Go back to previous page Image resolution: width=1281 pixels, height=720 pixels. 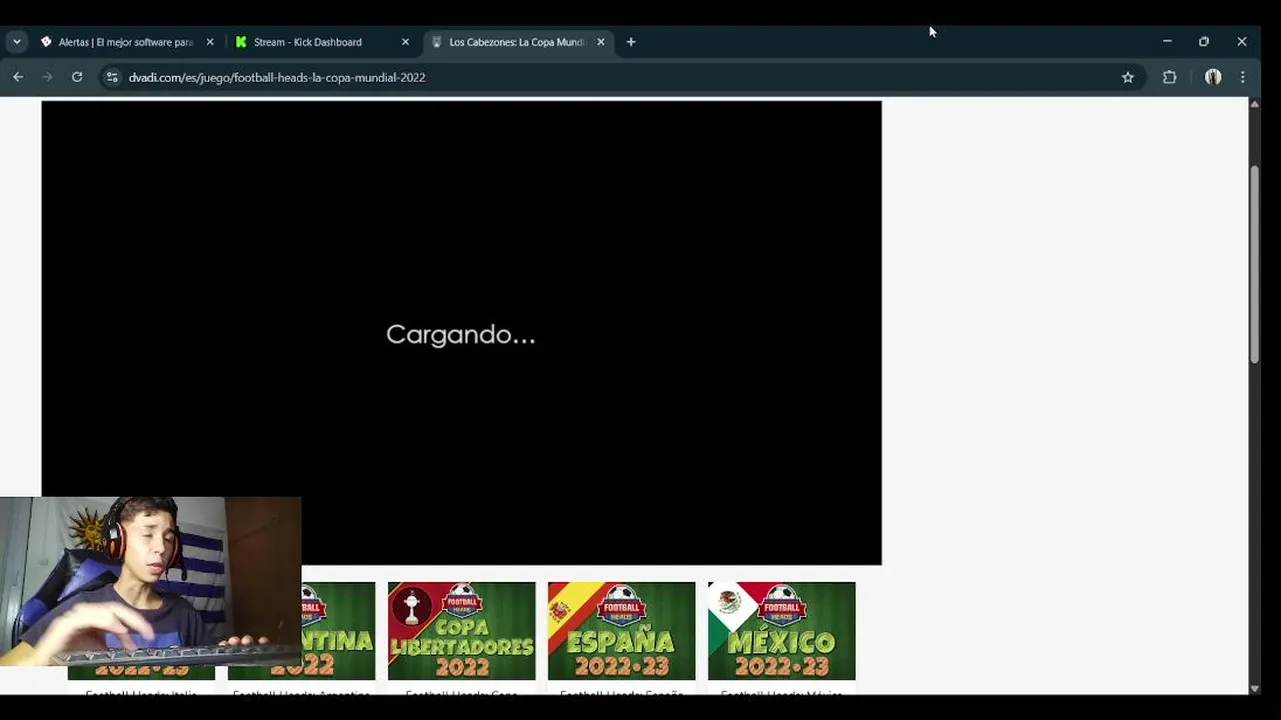point(18,77)
